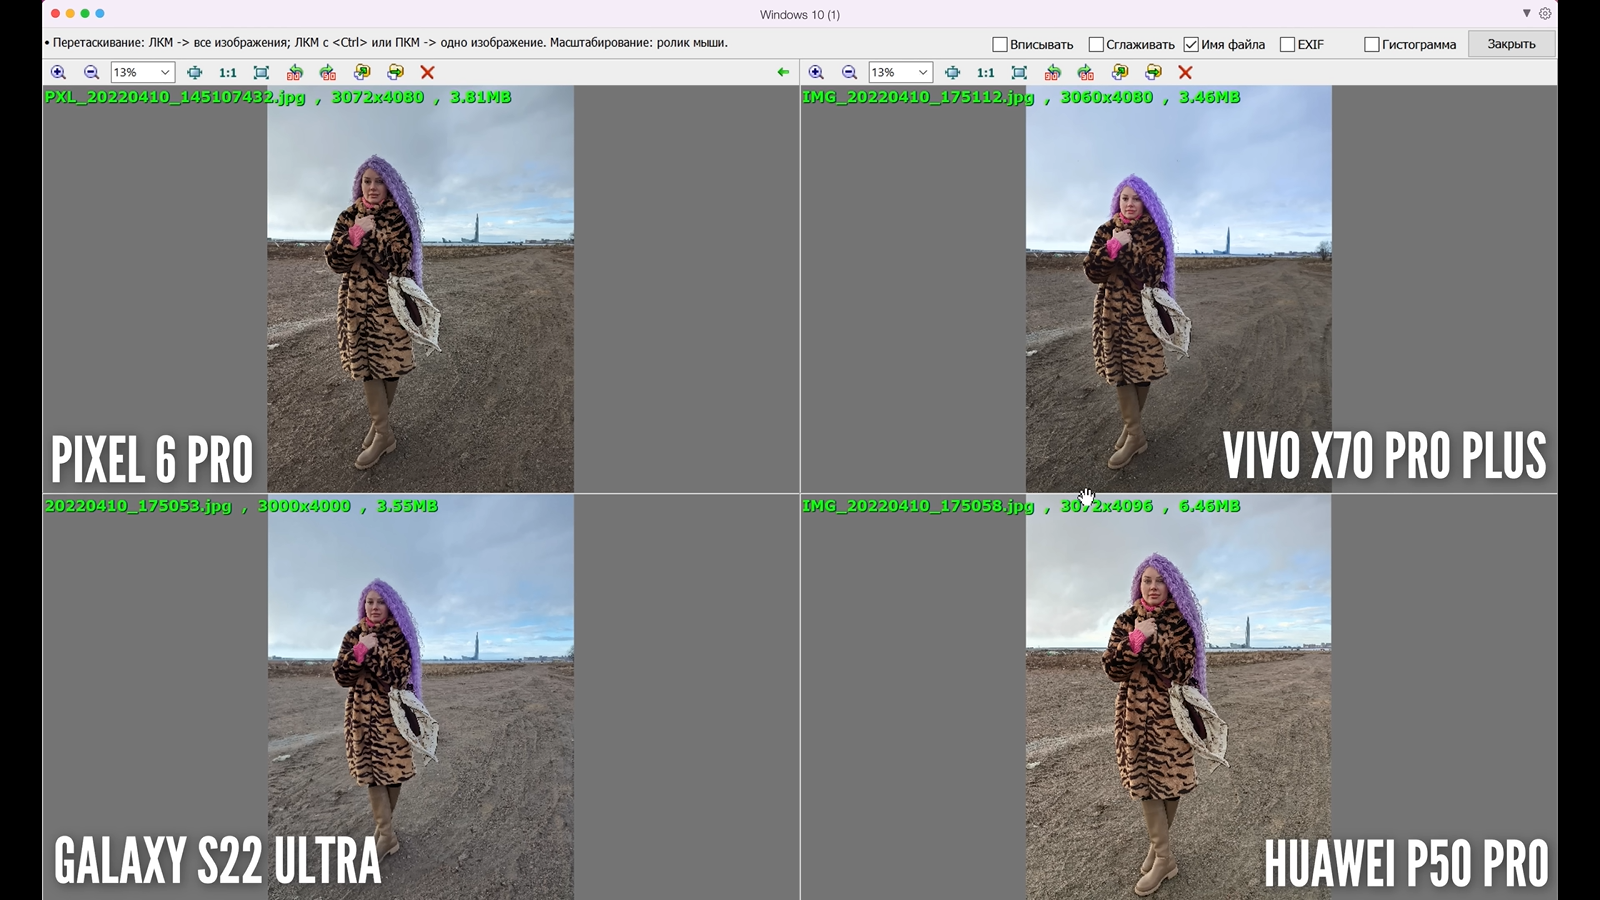Zoom in on the Pixel 6 Pro image
The height and width of the screenshot is (900, 1600).
(x=58, y=72)
